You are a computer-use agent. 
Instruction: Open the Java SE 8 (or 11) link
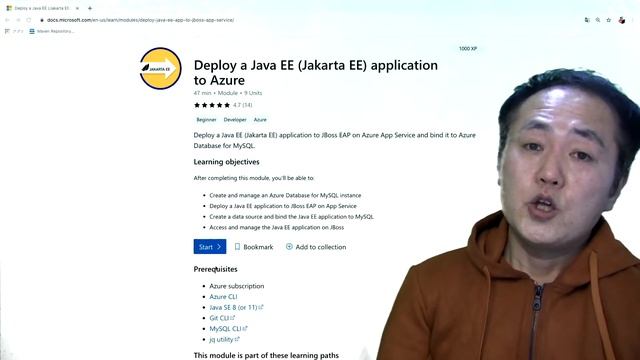point(236,307)
